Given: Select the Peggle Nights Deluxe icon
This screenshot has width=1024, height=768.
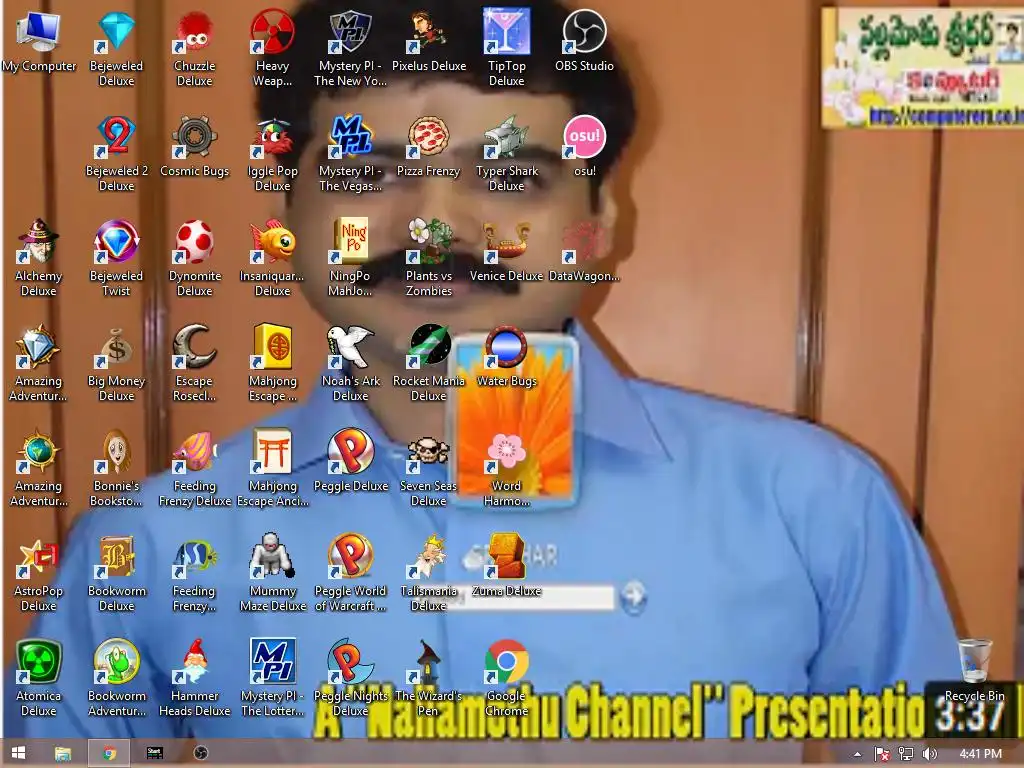Looking at the screenshot, I should (x=350, y=662).
